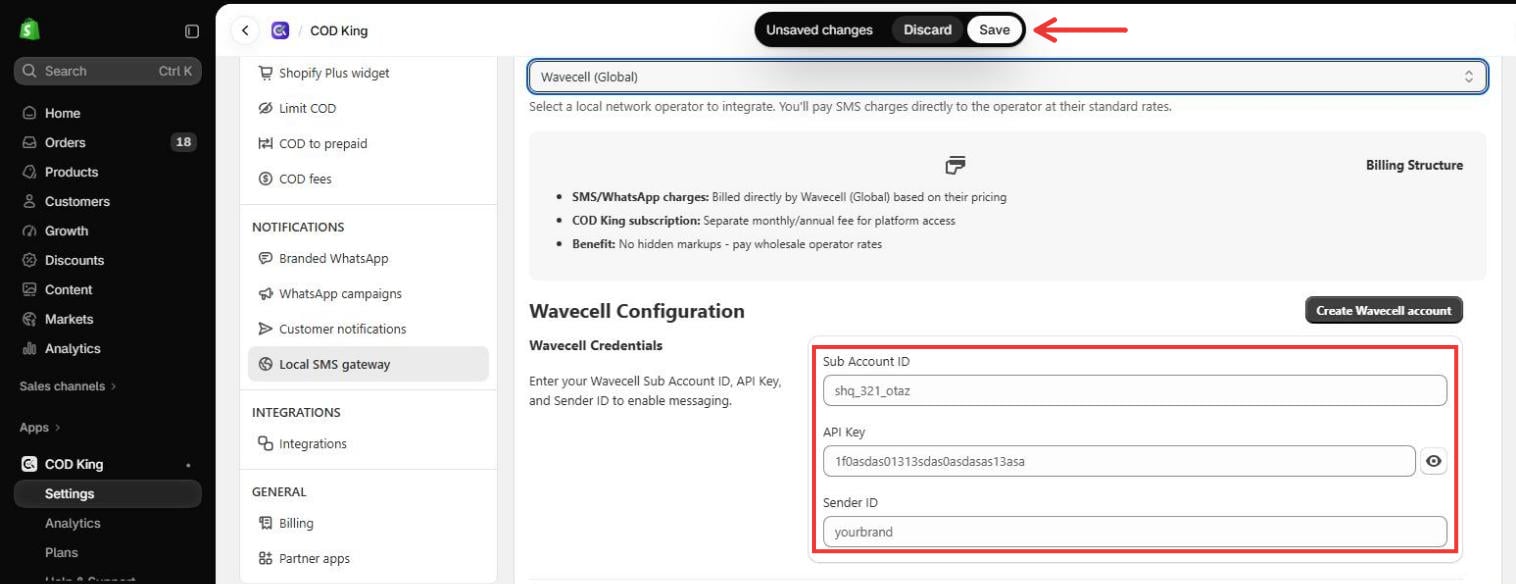Image resolution: width=1516 pixels, height=584 pixels.
Task: Click the Billing Structure label
Action: 1414,165
